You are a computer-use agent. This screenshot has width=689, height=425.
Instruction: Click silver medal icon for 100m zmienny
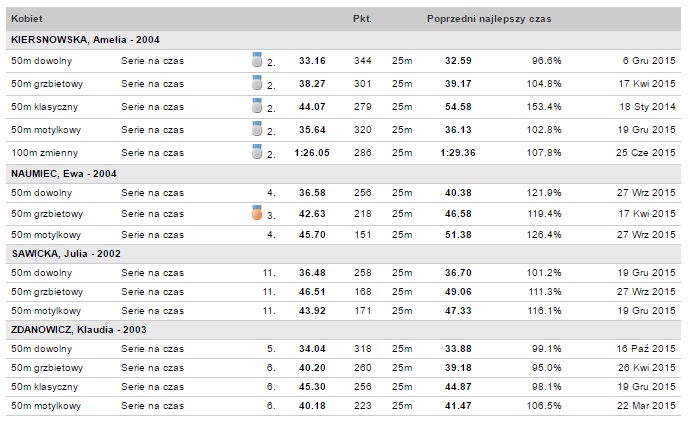(257, 153)
